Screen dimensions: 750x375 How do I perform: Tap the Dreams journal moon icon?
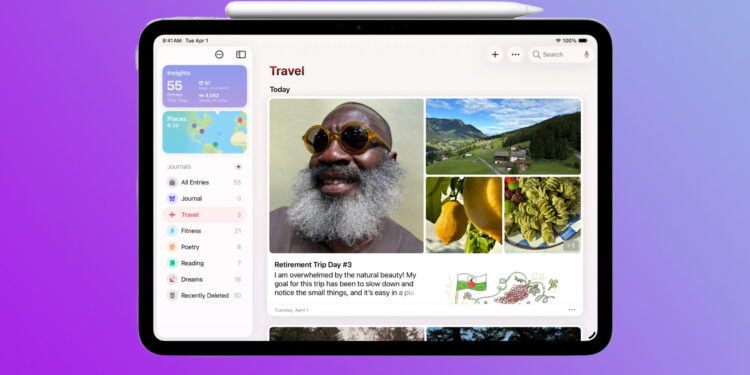[x=172, y=279]
